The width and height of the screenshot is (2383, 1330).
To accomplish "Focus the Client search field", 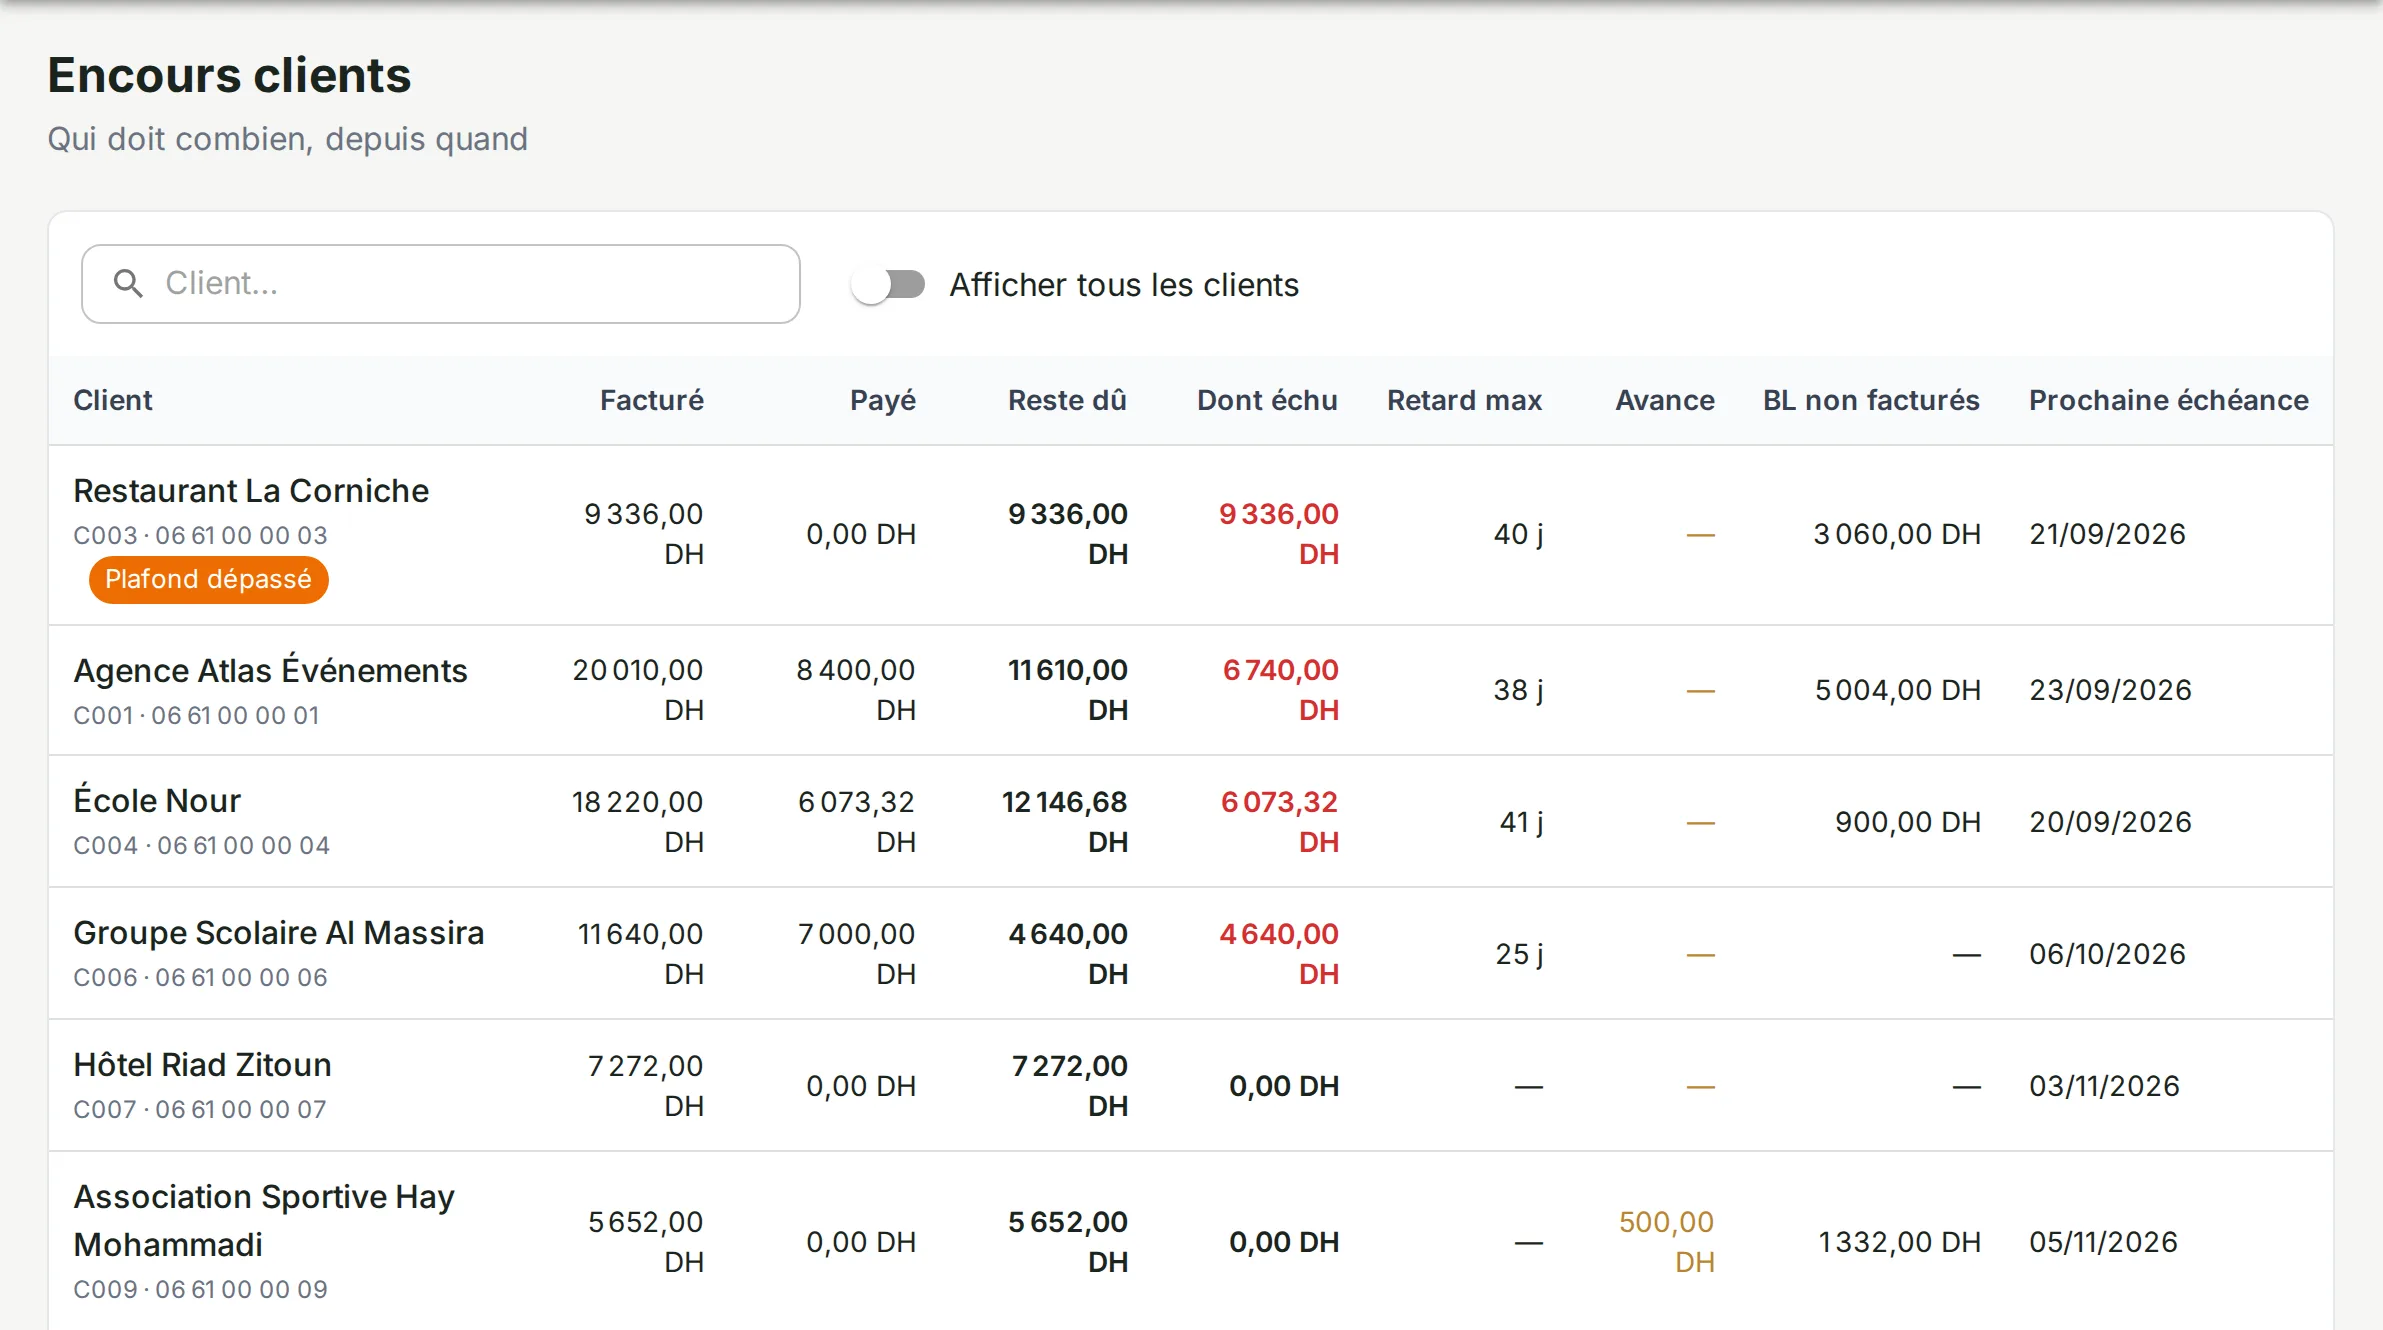I will tap(441, 284).
